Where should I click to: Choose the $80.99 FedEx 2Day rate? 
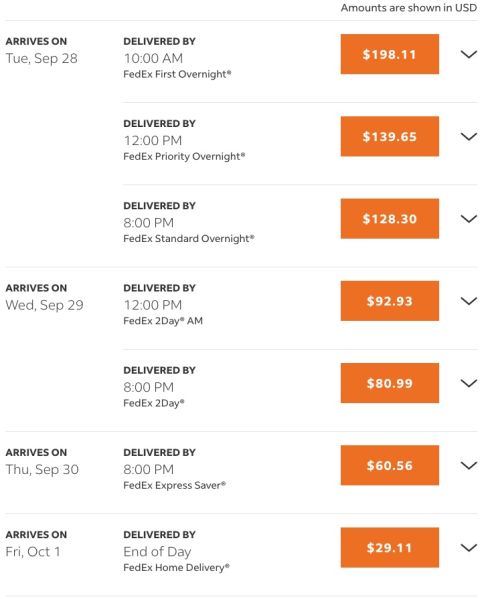coord(389,383)
